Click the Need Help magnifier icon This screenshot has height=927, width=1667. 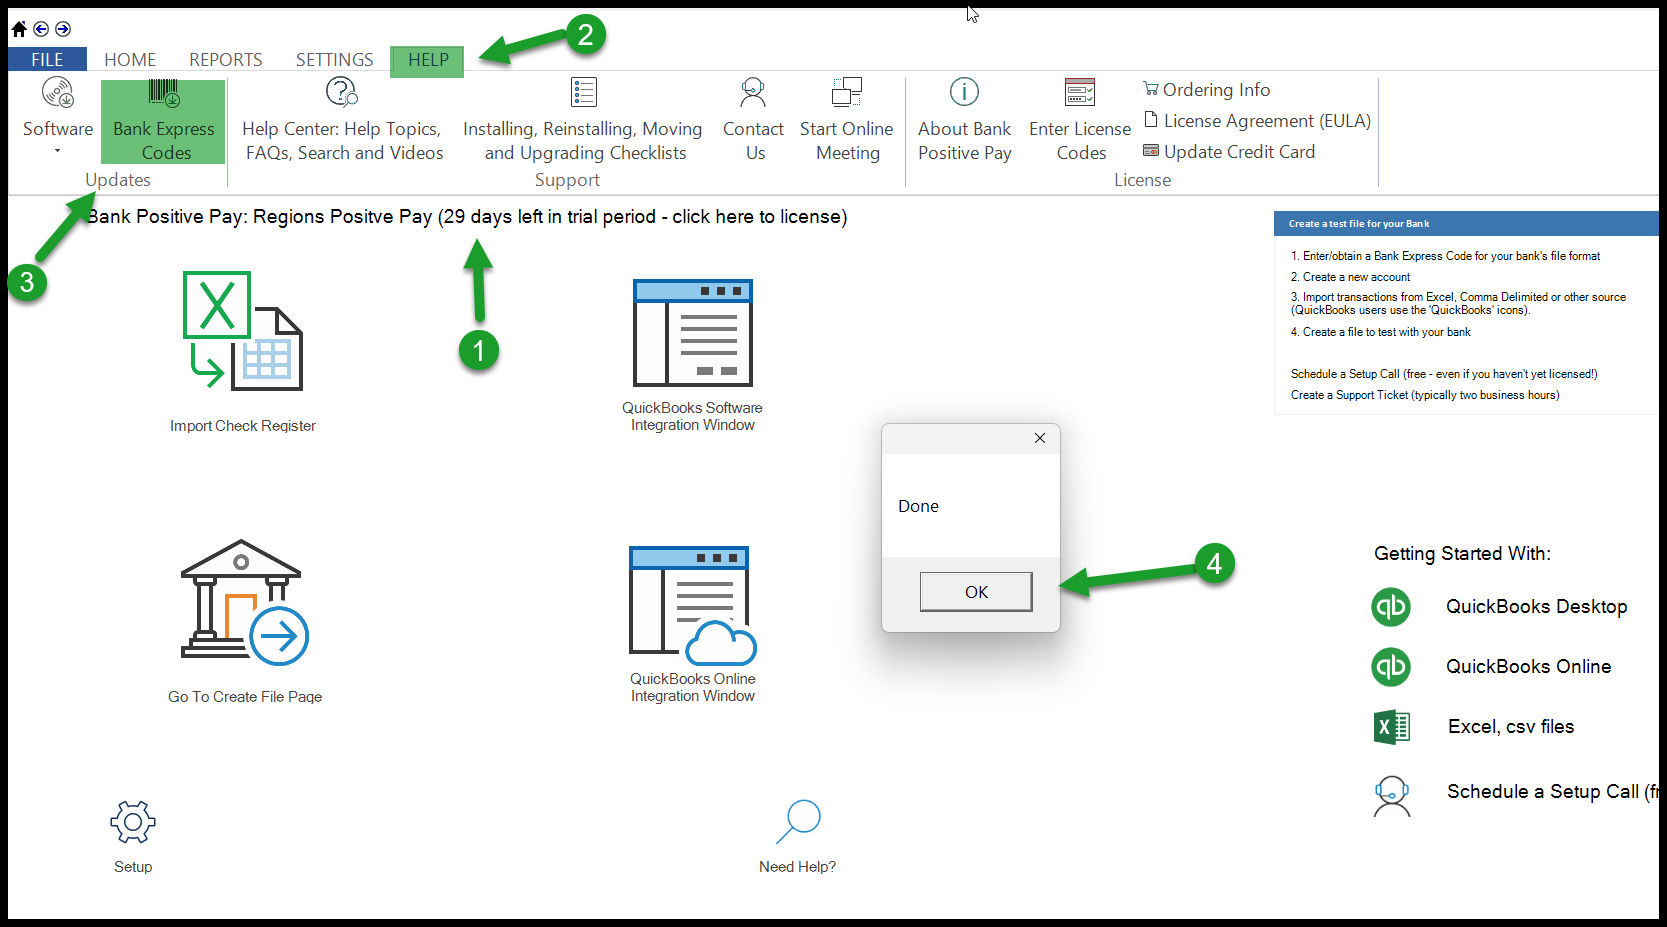pos(798,822)
